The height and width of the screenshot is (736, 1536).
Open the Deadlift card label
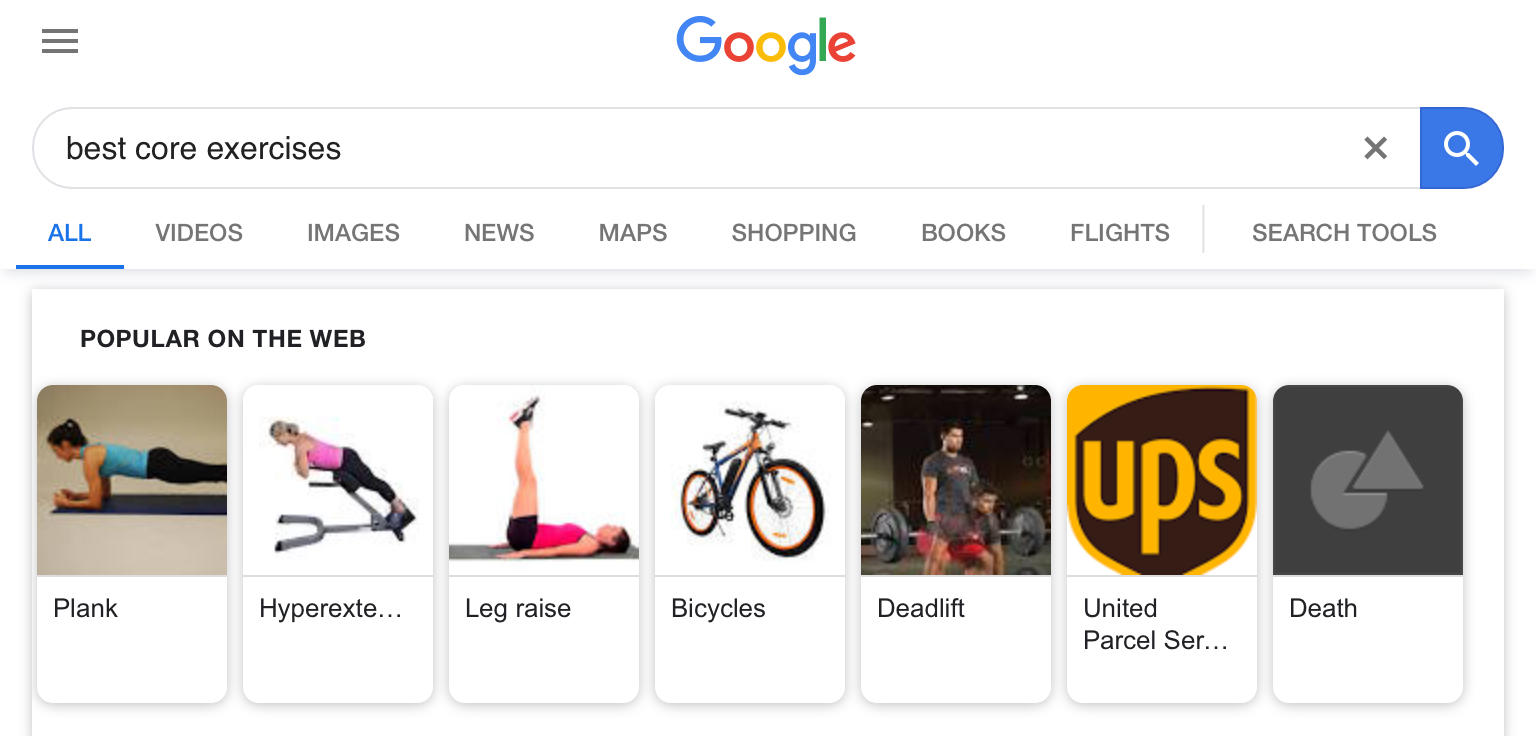pyautogui.click(x=921, y=608)
